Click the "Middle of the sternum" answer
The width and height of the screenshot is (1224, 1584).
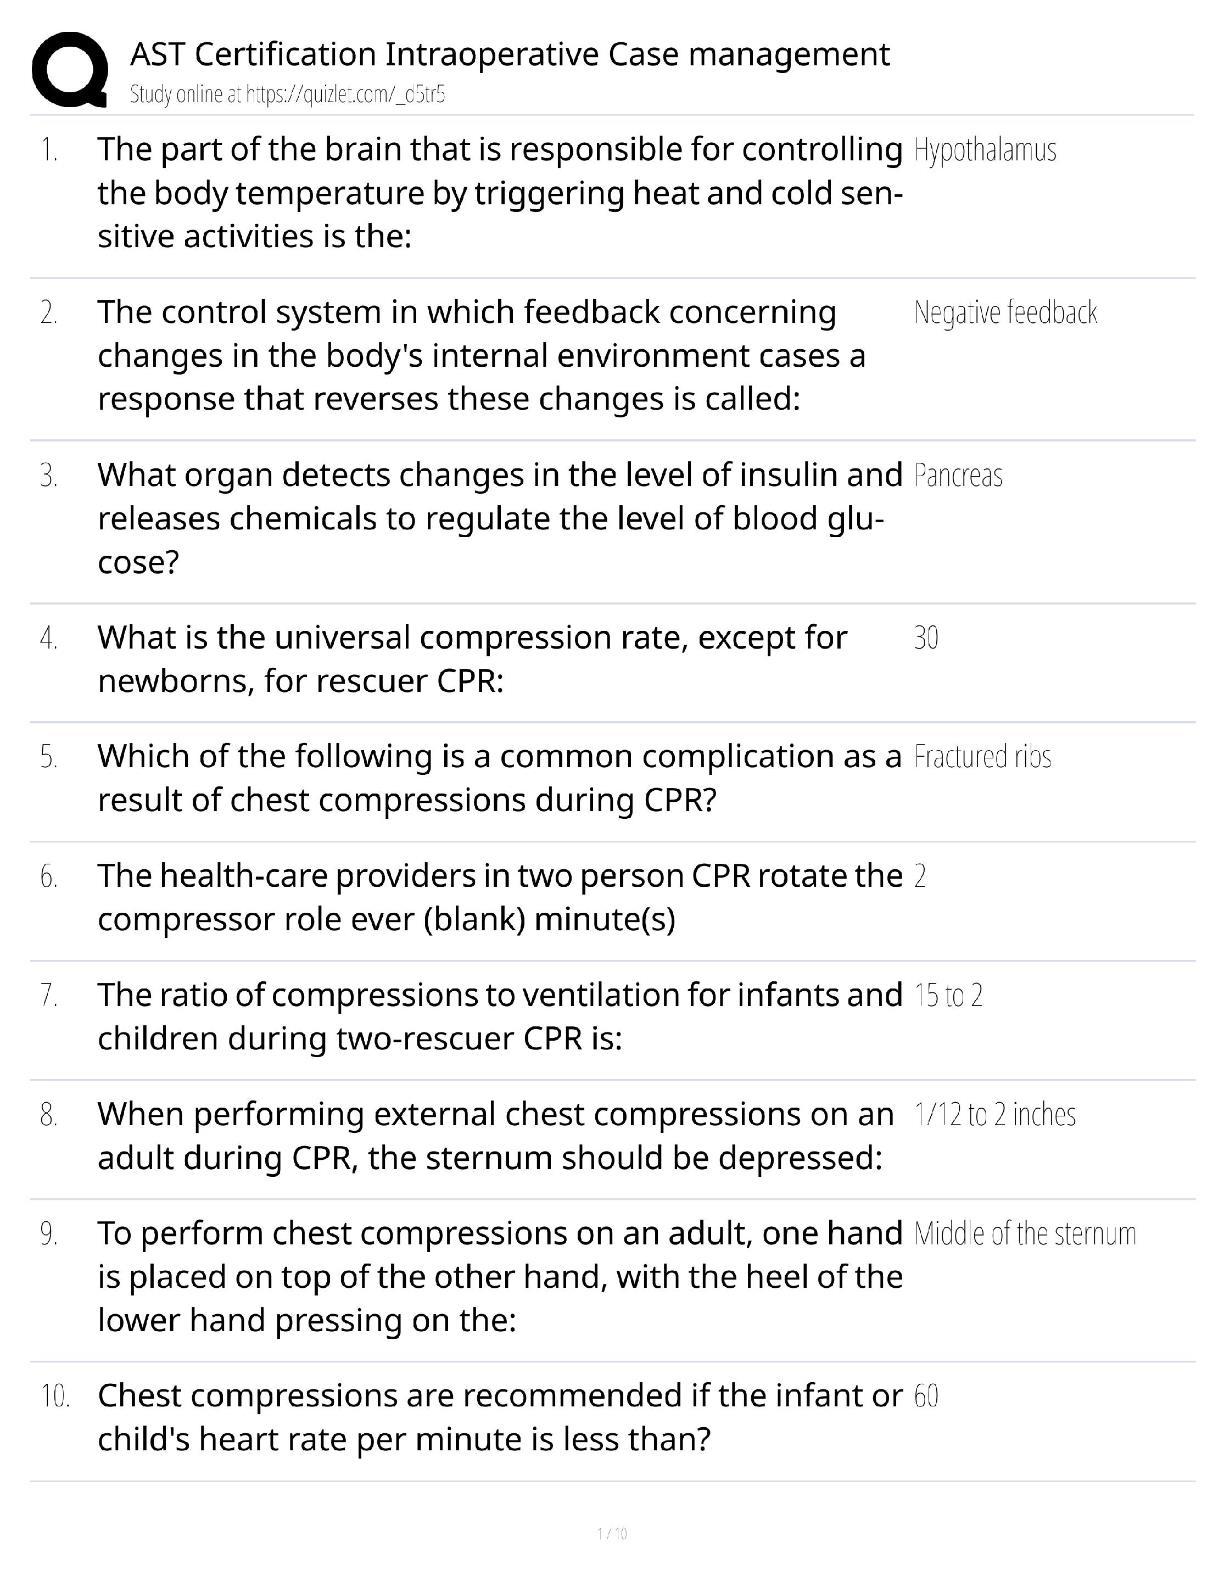1024,1234
